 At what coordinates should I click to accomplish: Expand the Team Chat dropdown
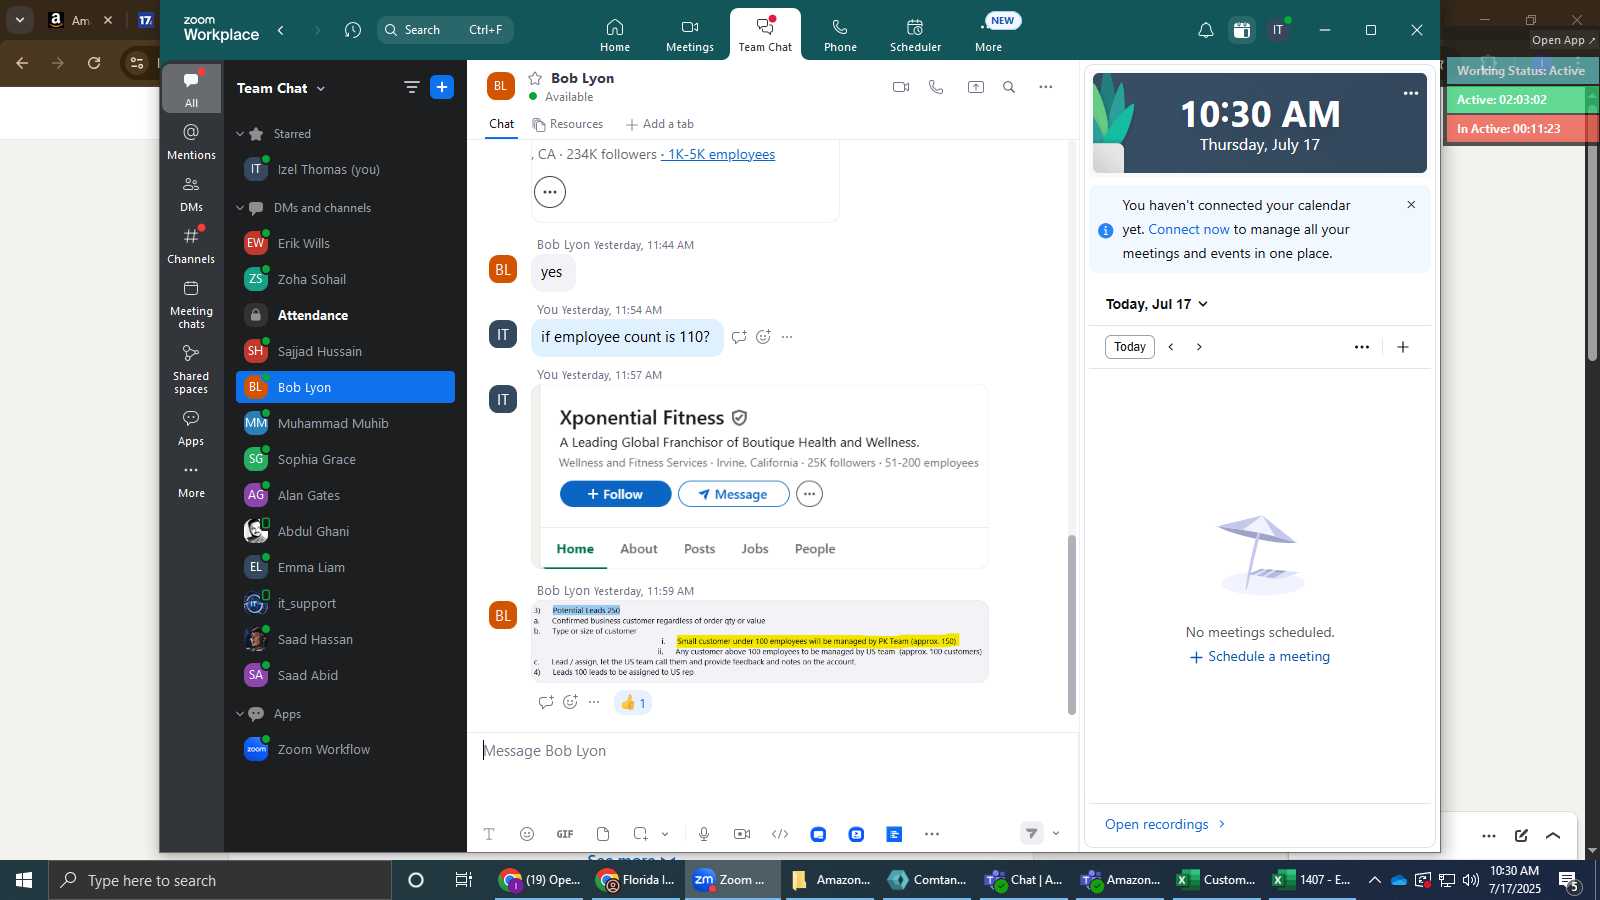[x=321, y=88]
